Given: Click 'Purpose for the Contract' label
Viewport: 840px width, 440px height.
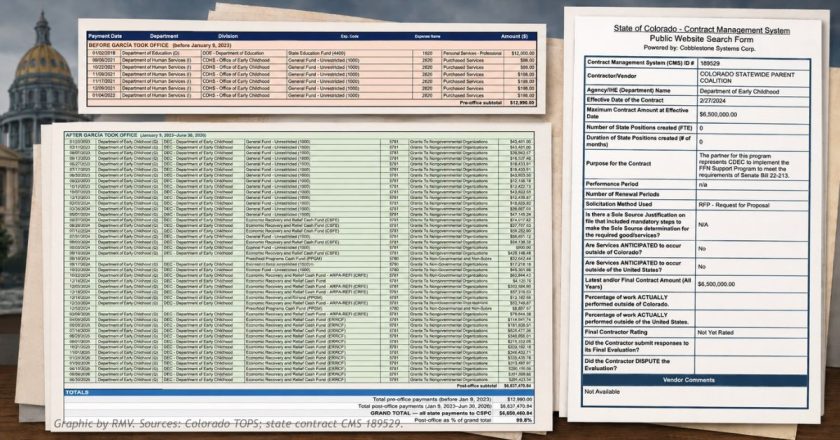Looking at the screenshot, I should click(618, 163).
